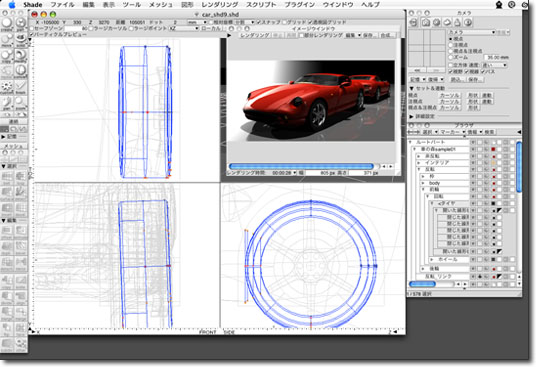This screenshot has height=367, width=540.
Task: Open the カメラ dropdown in the Camera panel
Action: (x=471, y=32)
